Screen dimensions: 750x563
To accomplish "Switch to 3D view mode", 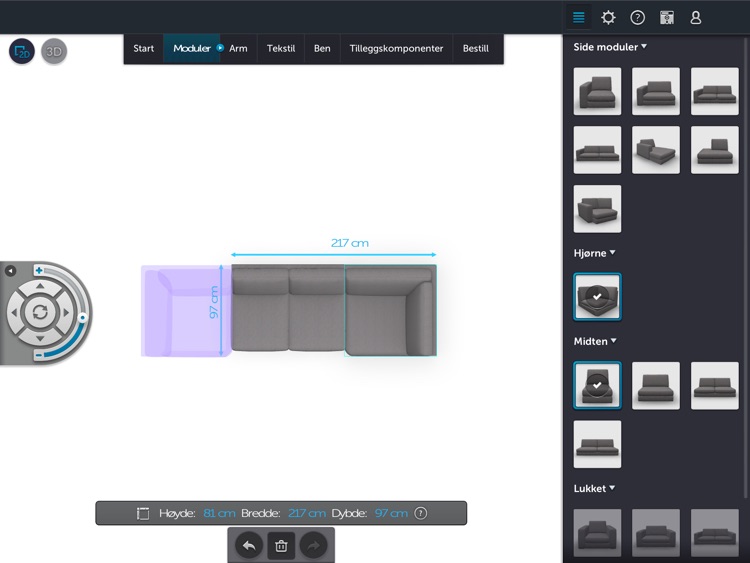I will 54,51.
